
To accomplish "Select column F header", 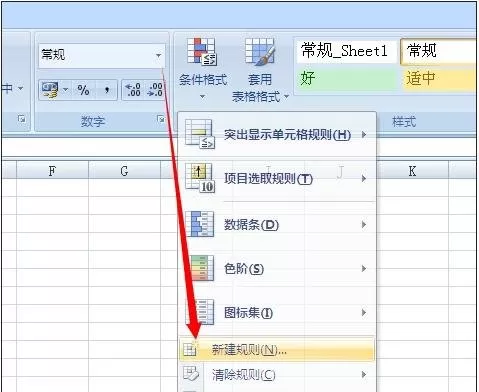I will (x=52, y=171).
